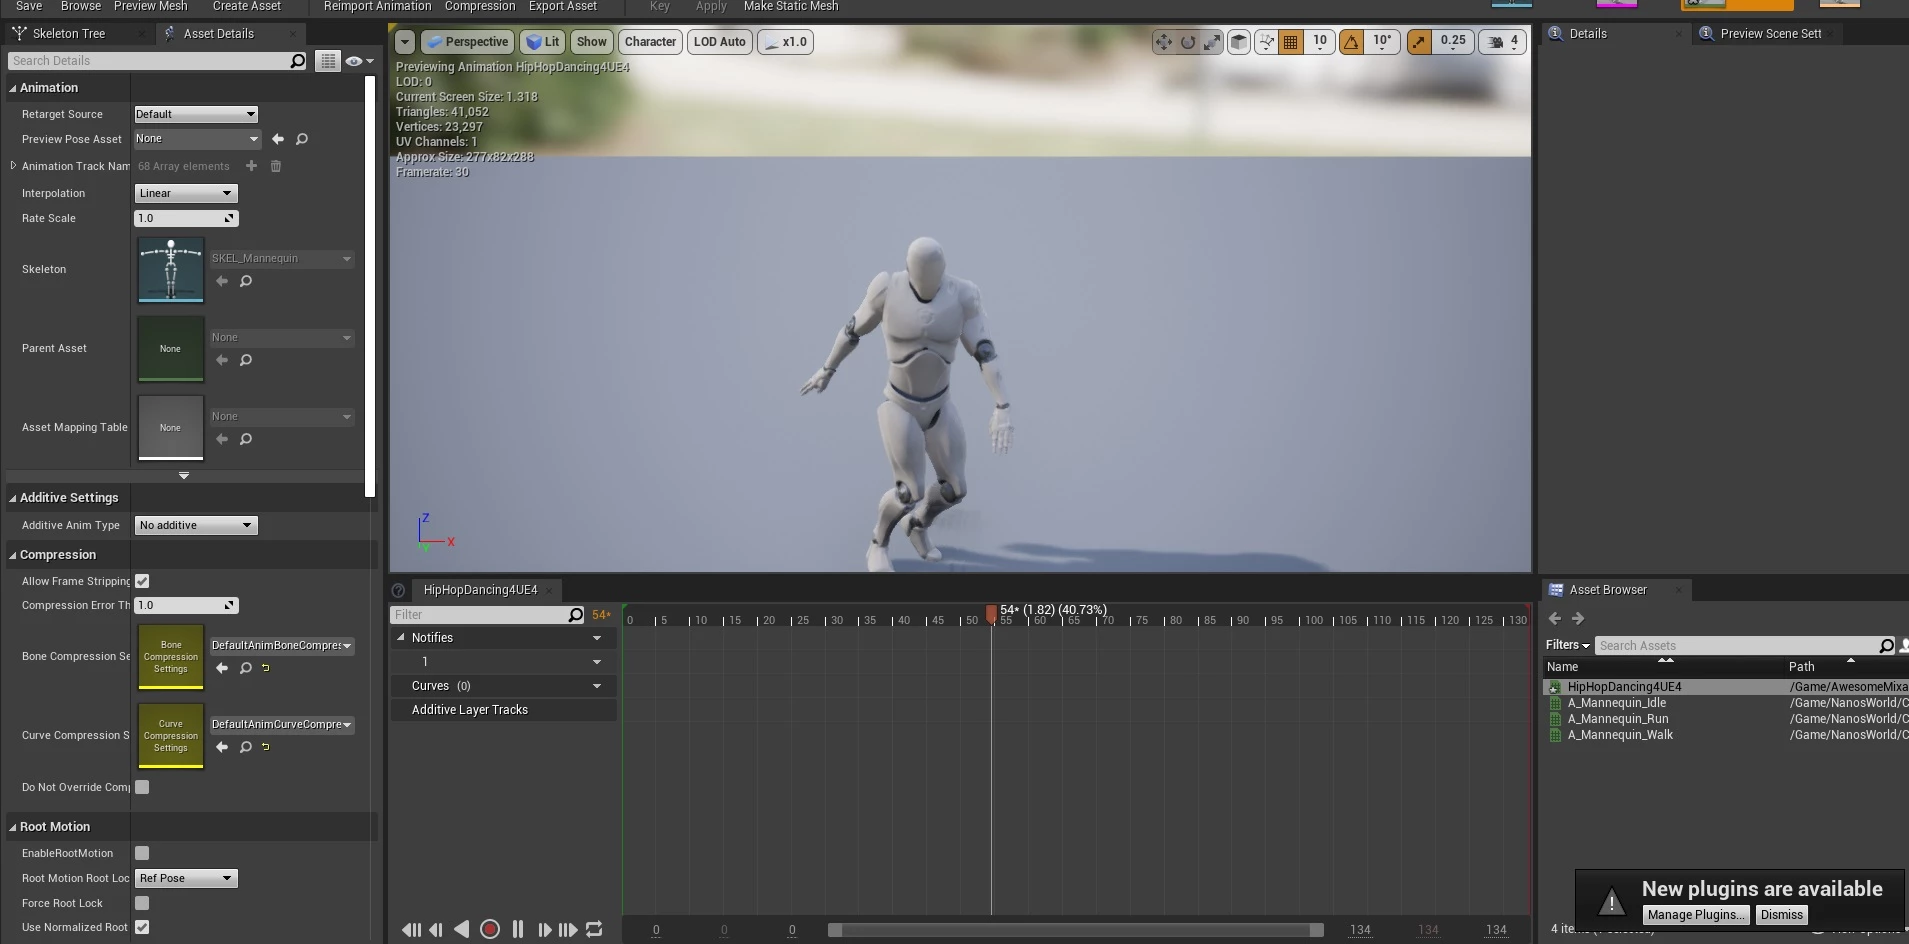Enable the EnableRootMotion checkbox
This screenshot has height=944, width=1909.
pyautogui.click(x=142, y=853)
